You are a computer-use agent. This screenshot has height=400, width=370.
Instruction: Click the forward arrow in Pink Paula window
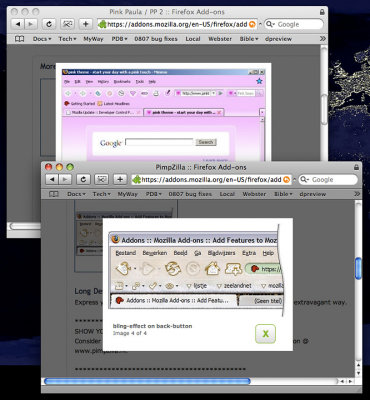(x=31, y=24)
